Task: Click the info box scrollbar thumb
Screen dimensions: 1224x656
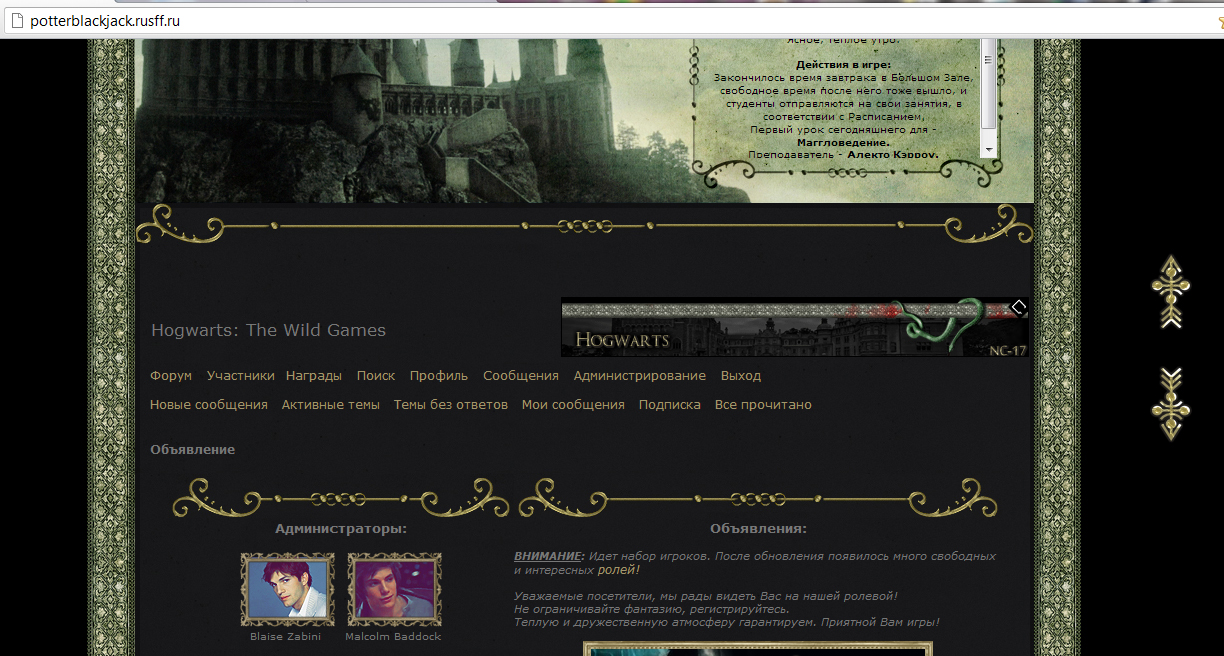Action: click(x=989, y=85)
